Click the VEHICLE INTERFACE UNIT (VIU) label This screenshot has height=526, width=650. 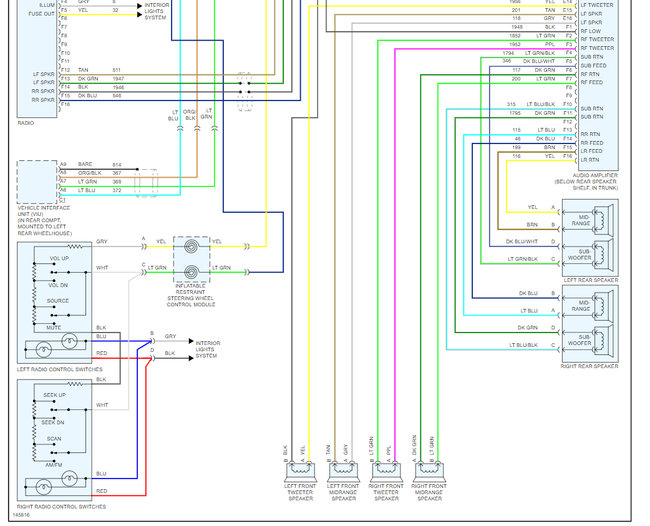(x=44, y=221)
